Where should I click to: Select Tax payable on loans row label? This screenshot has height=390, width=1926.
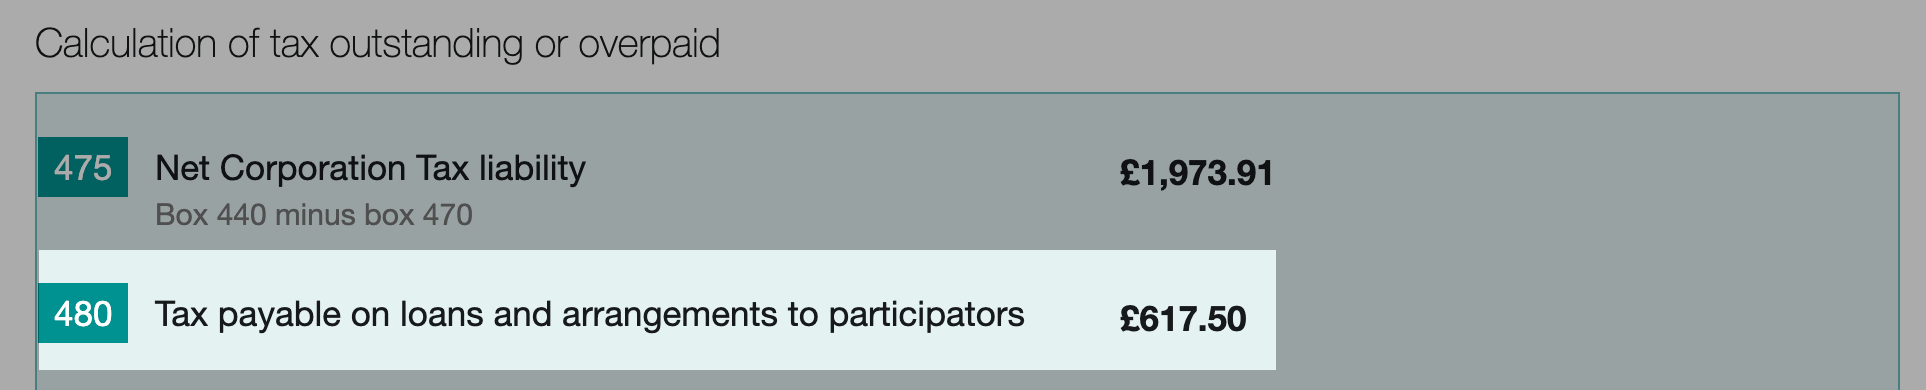tap(589, 315)
